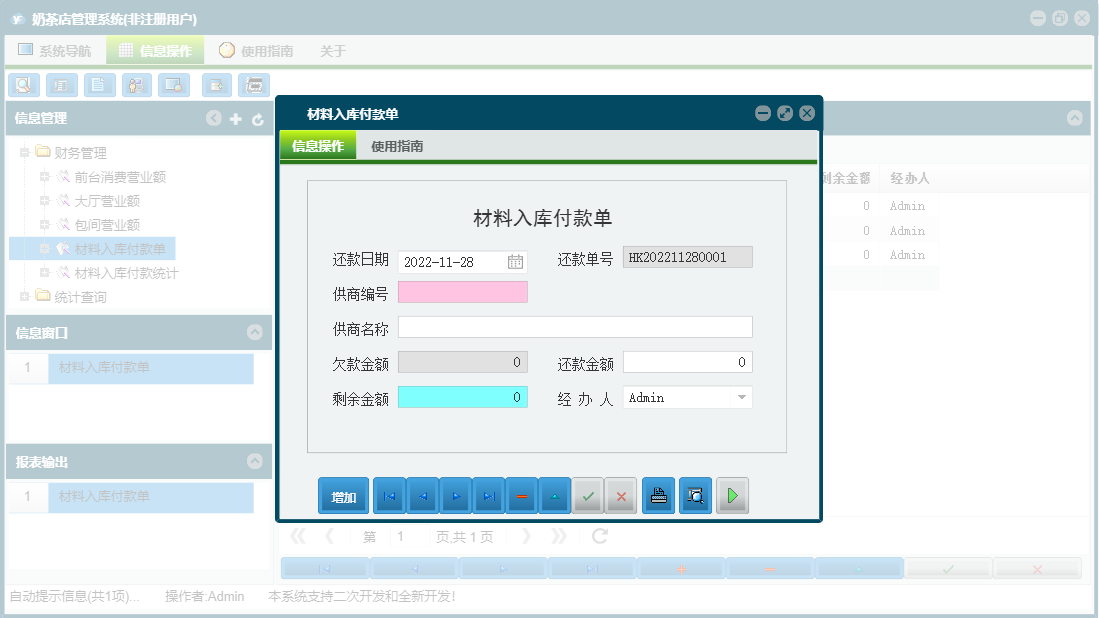Click the green run/execute icon

pos(732,495)
